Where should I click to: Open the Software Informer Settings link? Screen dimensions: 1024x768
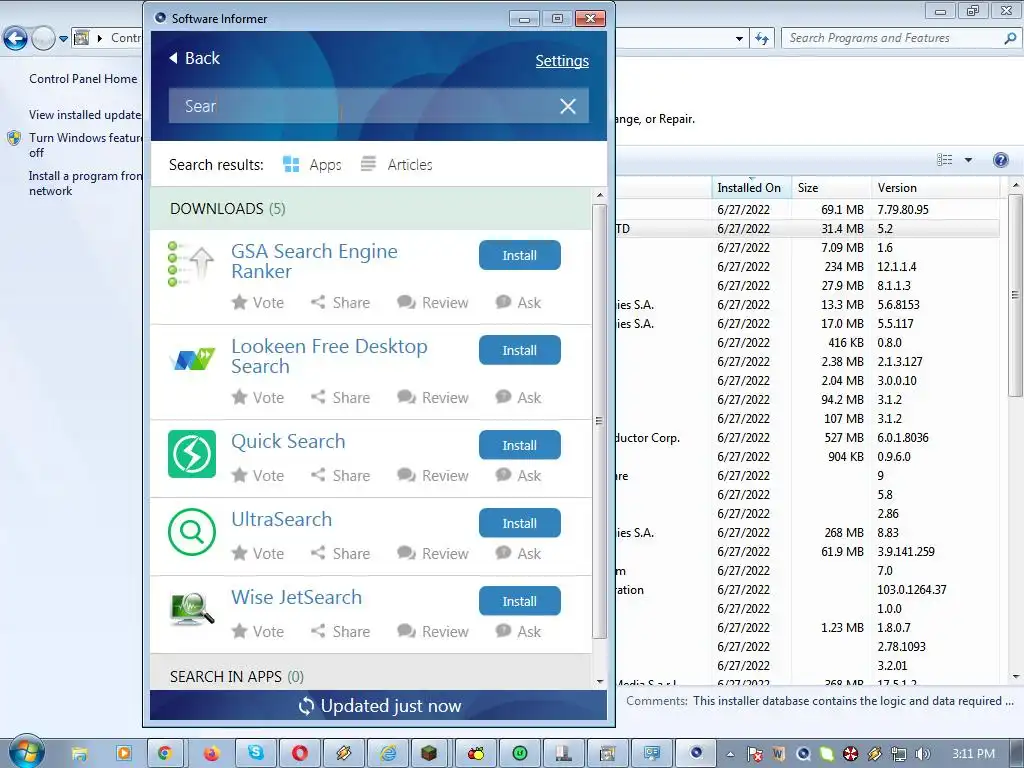click(x=562, y=61)
